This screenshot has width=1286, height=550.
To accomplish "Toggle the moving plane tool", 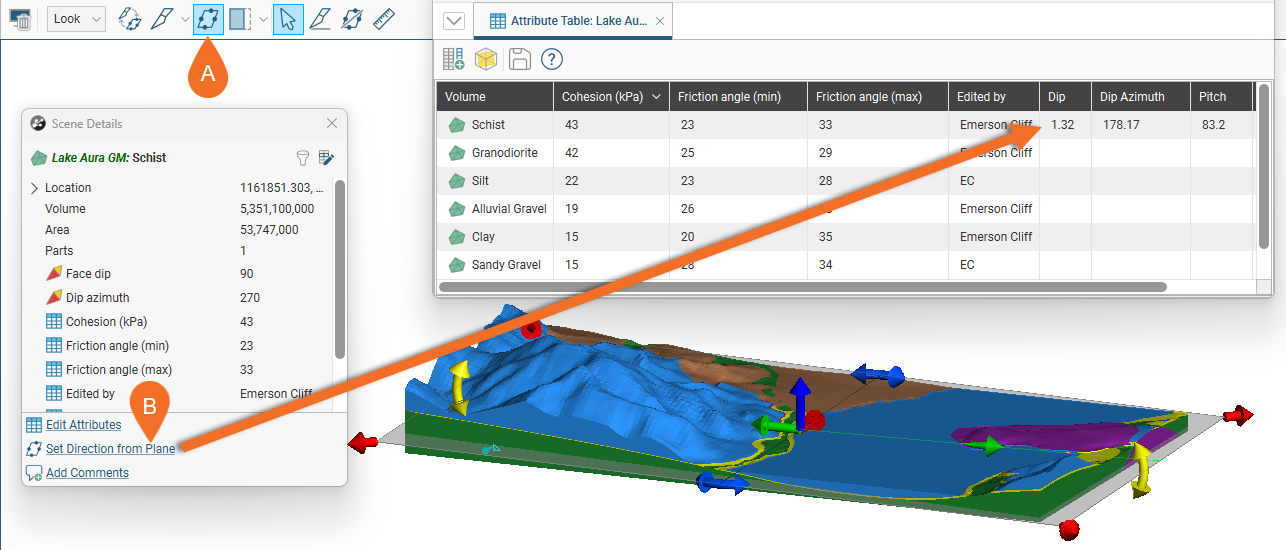I will click(x=208, y=18).
